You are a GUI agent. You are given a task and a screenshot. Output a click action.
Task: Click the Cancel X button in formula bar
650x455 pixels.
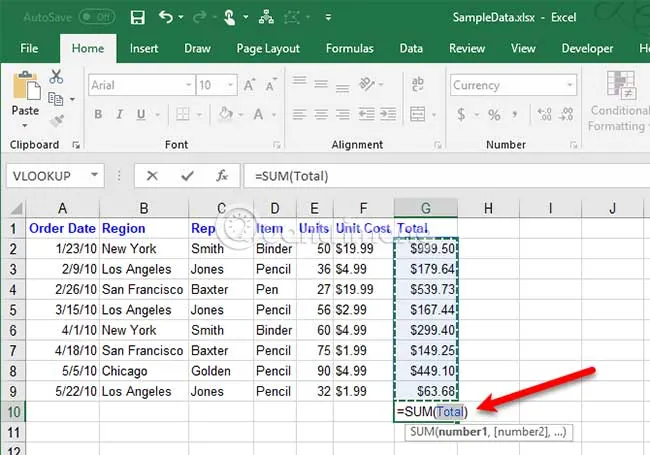tap(152, 176)
